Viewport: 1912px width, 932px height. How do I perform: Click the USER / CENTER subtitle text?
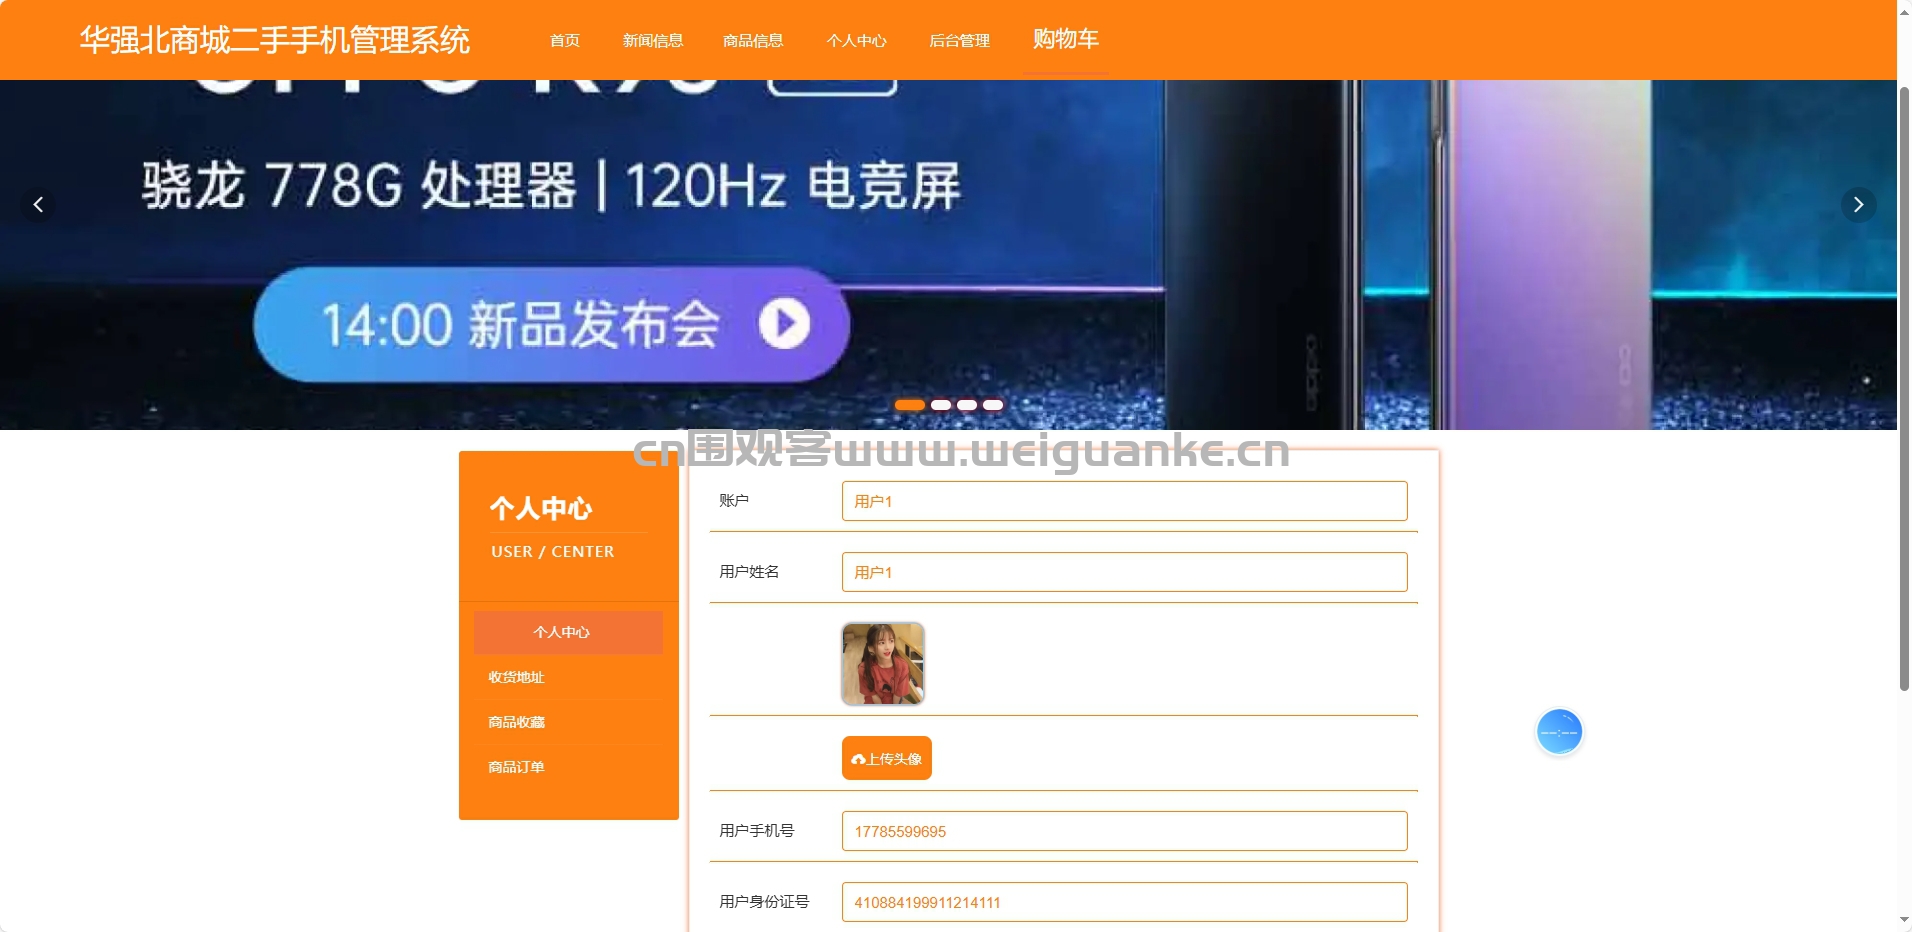(x=553, y=552)
